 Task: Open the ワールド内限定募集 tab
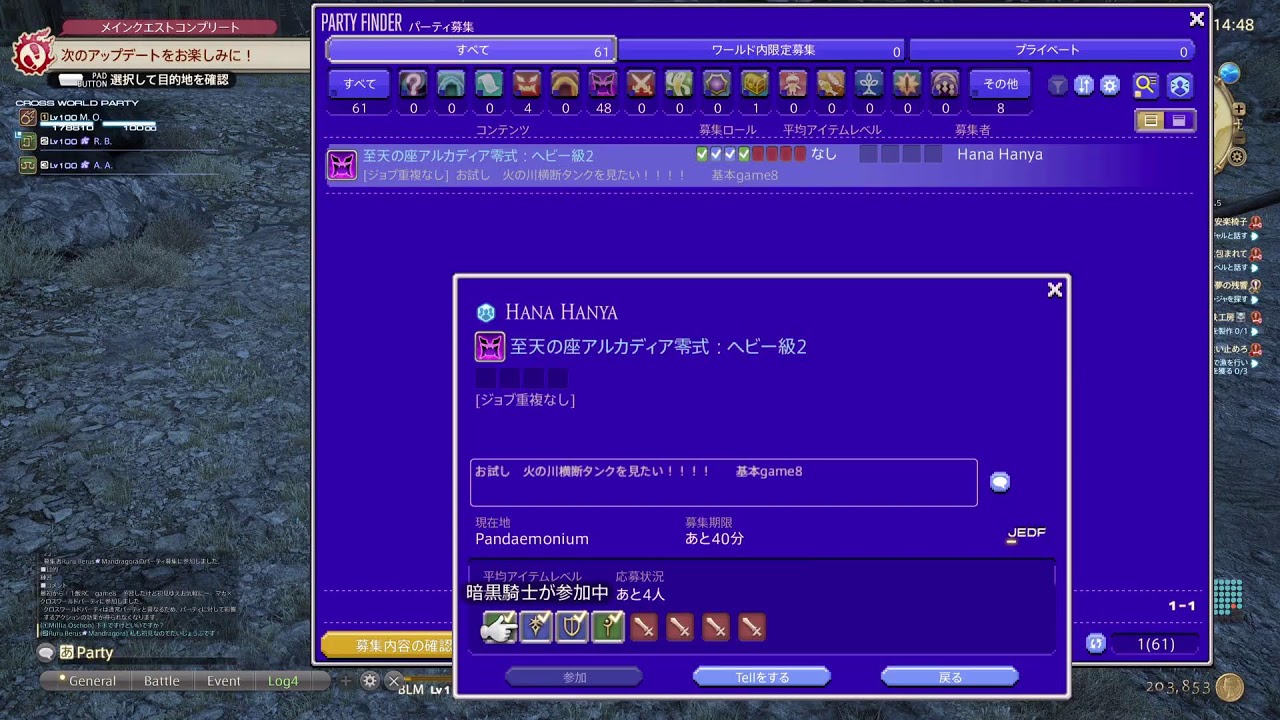[763, 50]
